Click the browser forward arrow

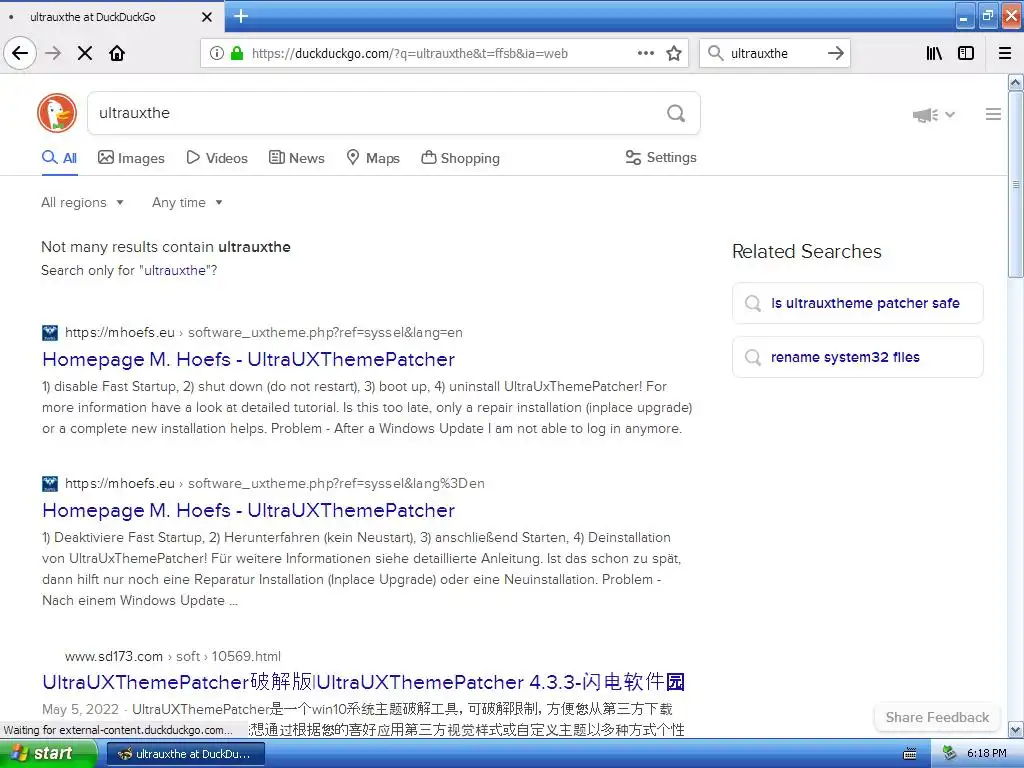(x=53, y=53)
